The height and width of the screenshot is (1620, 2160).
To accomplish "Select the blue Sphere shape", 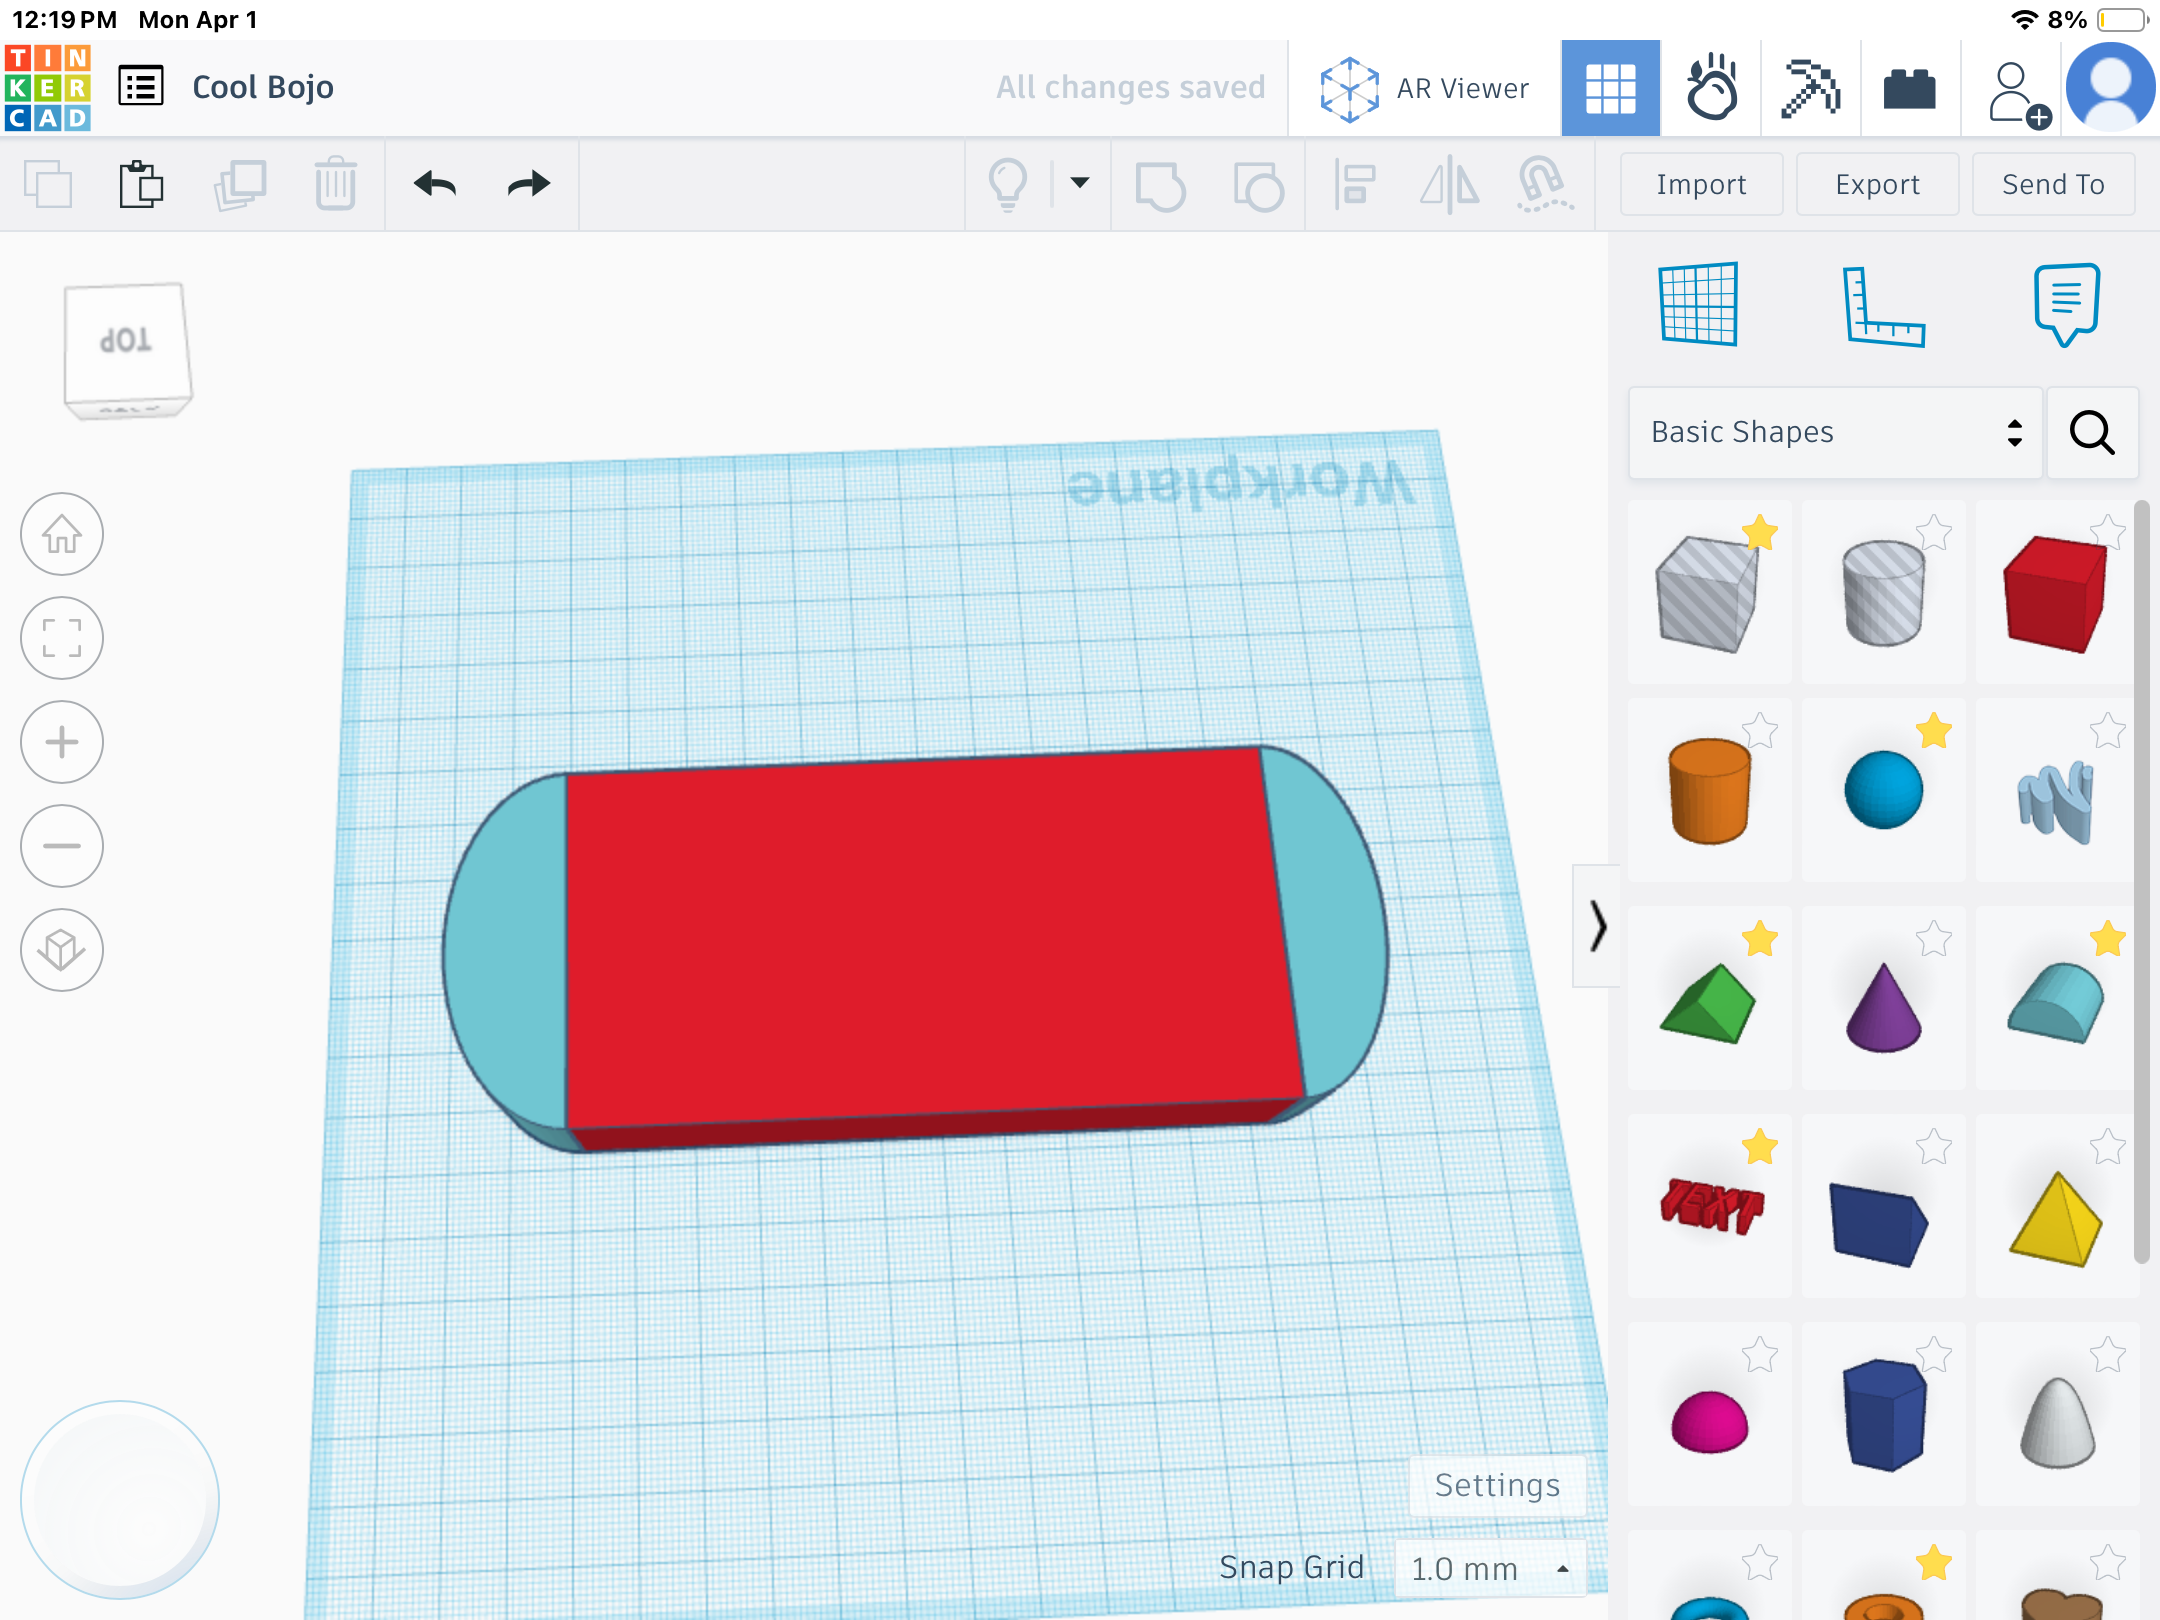I will [1883, 790].
